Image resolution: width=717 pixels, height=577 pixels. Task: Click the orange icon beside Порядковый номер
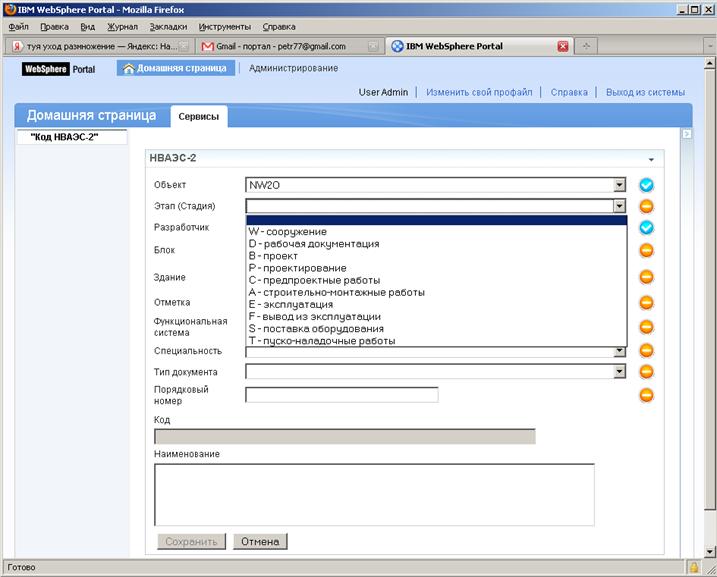pos(646,395)
